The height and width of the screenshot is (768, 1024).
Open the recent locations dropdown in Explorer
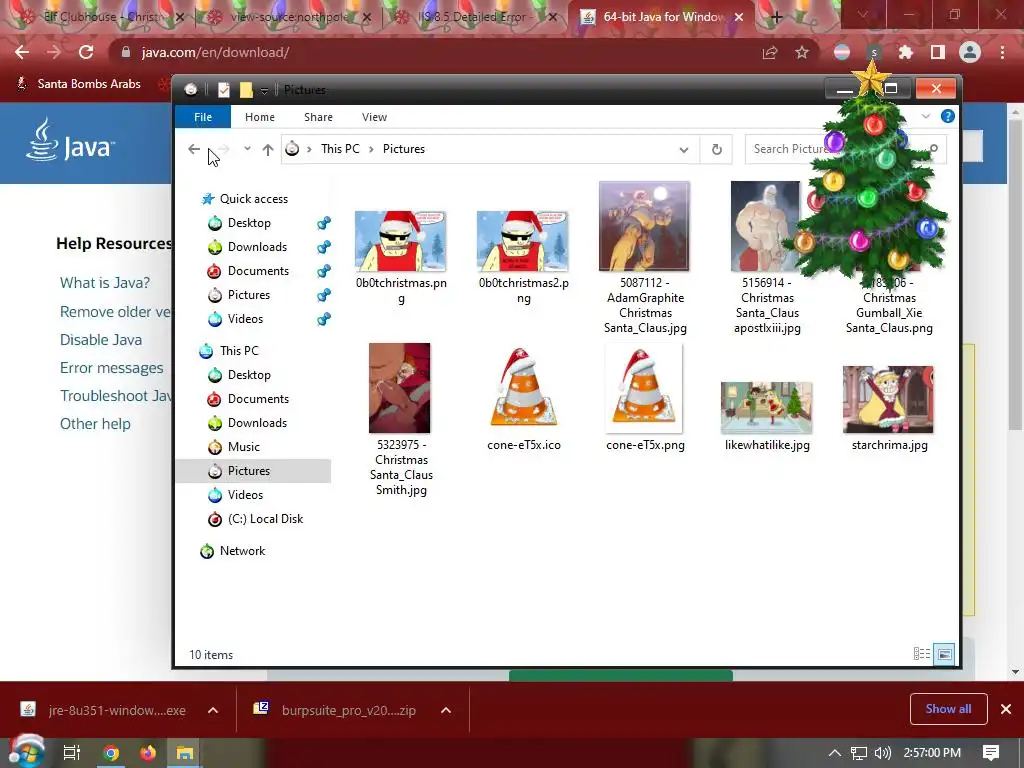247,149
